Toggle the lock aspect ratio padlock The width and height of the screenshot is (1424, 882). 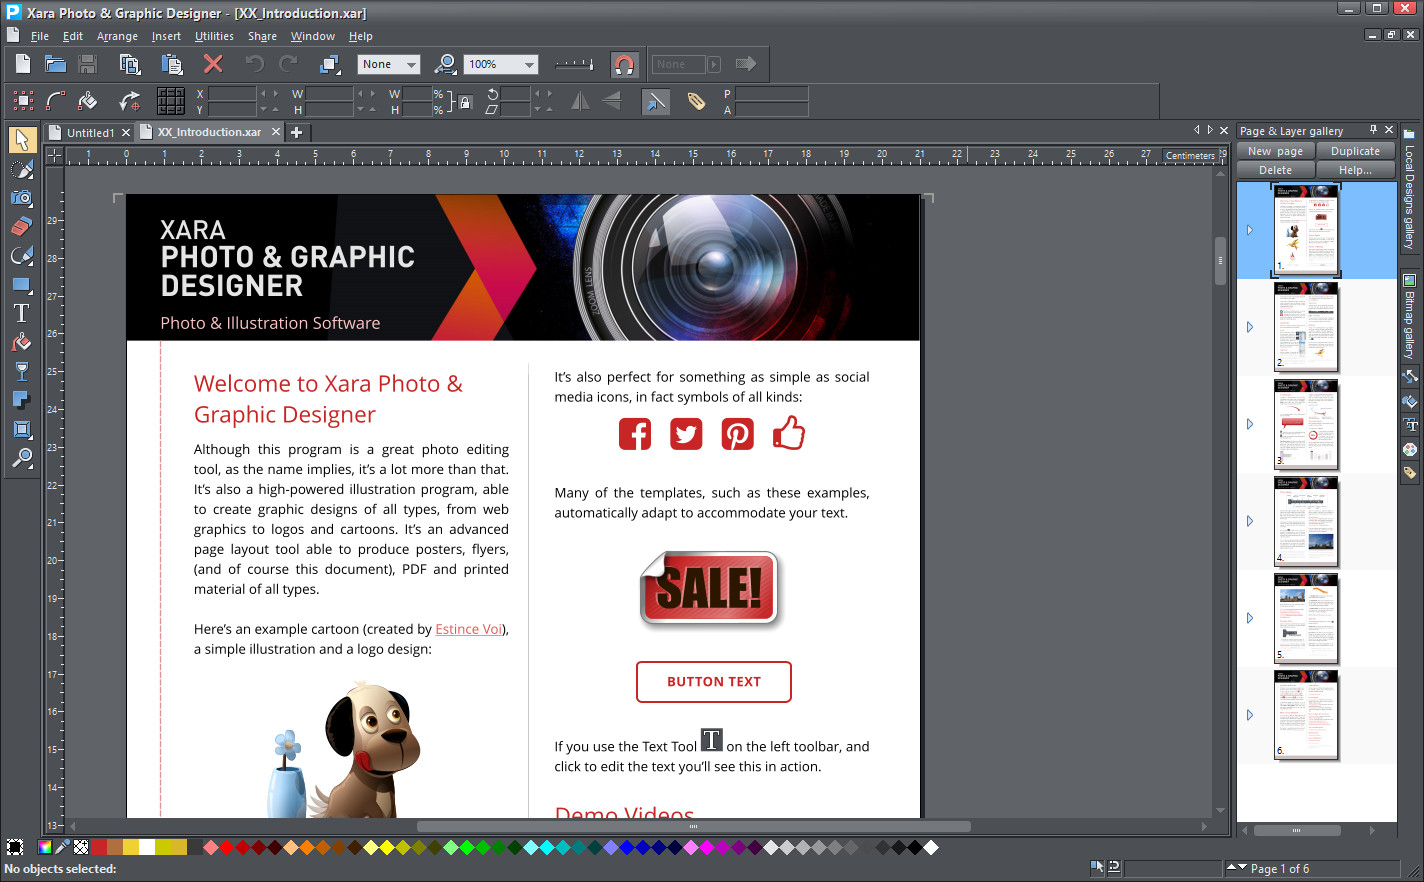464,102
